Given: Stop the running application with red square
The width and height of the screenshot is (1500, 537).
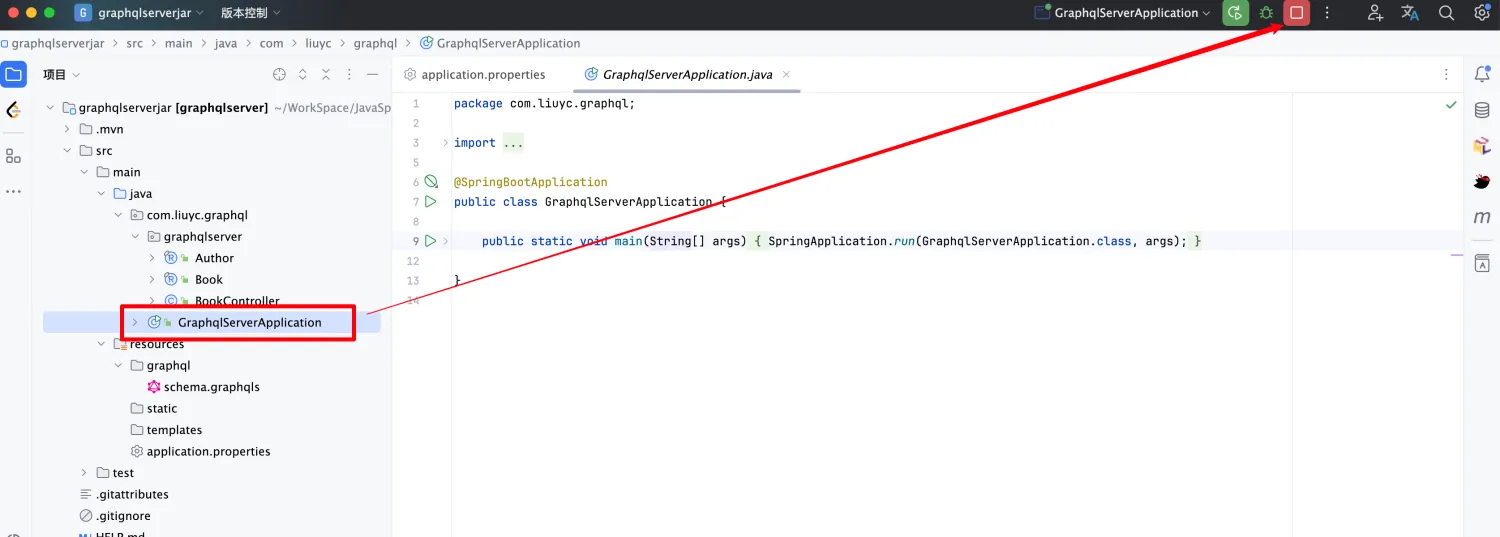Looking at the screenshot, I should pyautogui.click(x=1297, y=13).
